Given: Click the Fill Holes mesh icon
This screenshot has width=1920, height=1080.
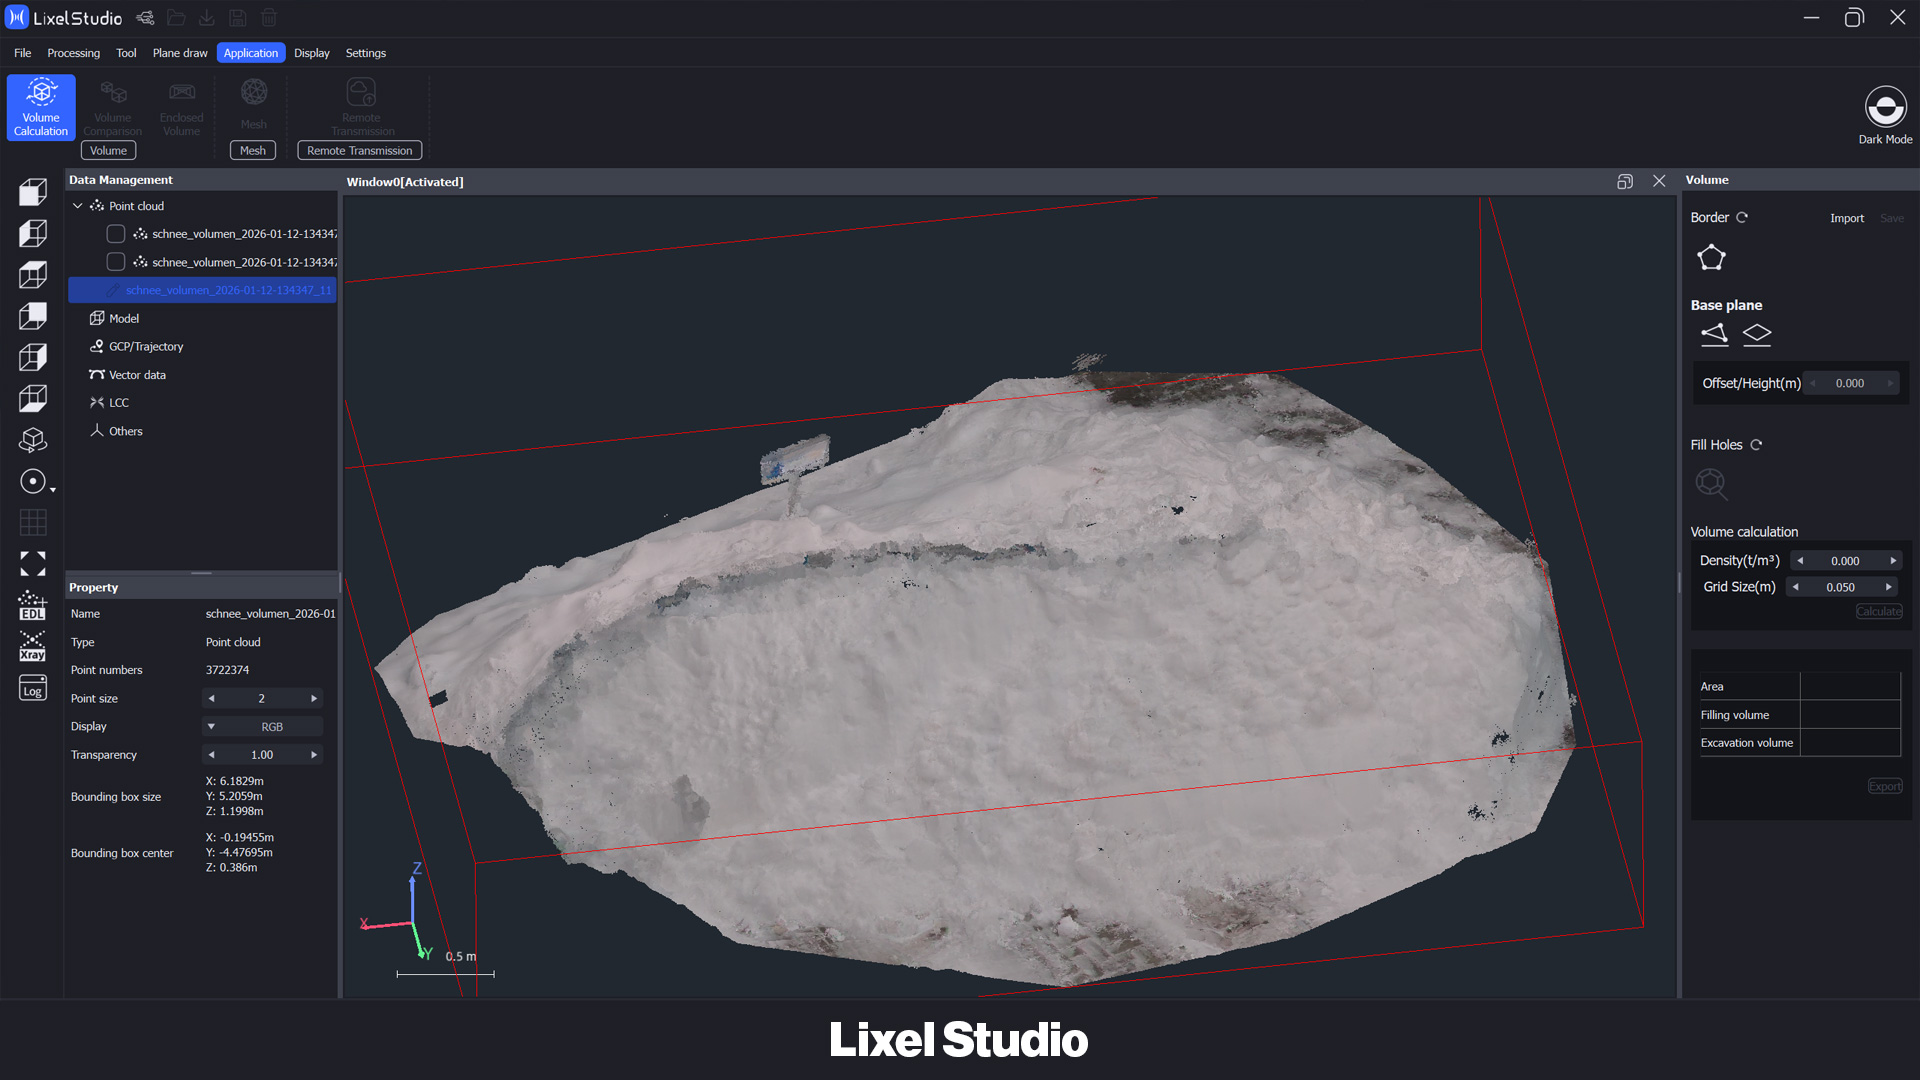Looking at the screenshot, I should tap(1711, 484).
